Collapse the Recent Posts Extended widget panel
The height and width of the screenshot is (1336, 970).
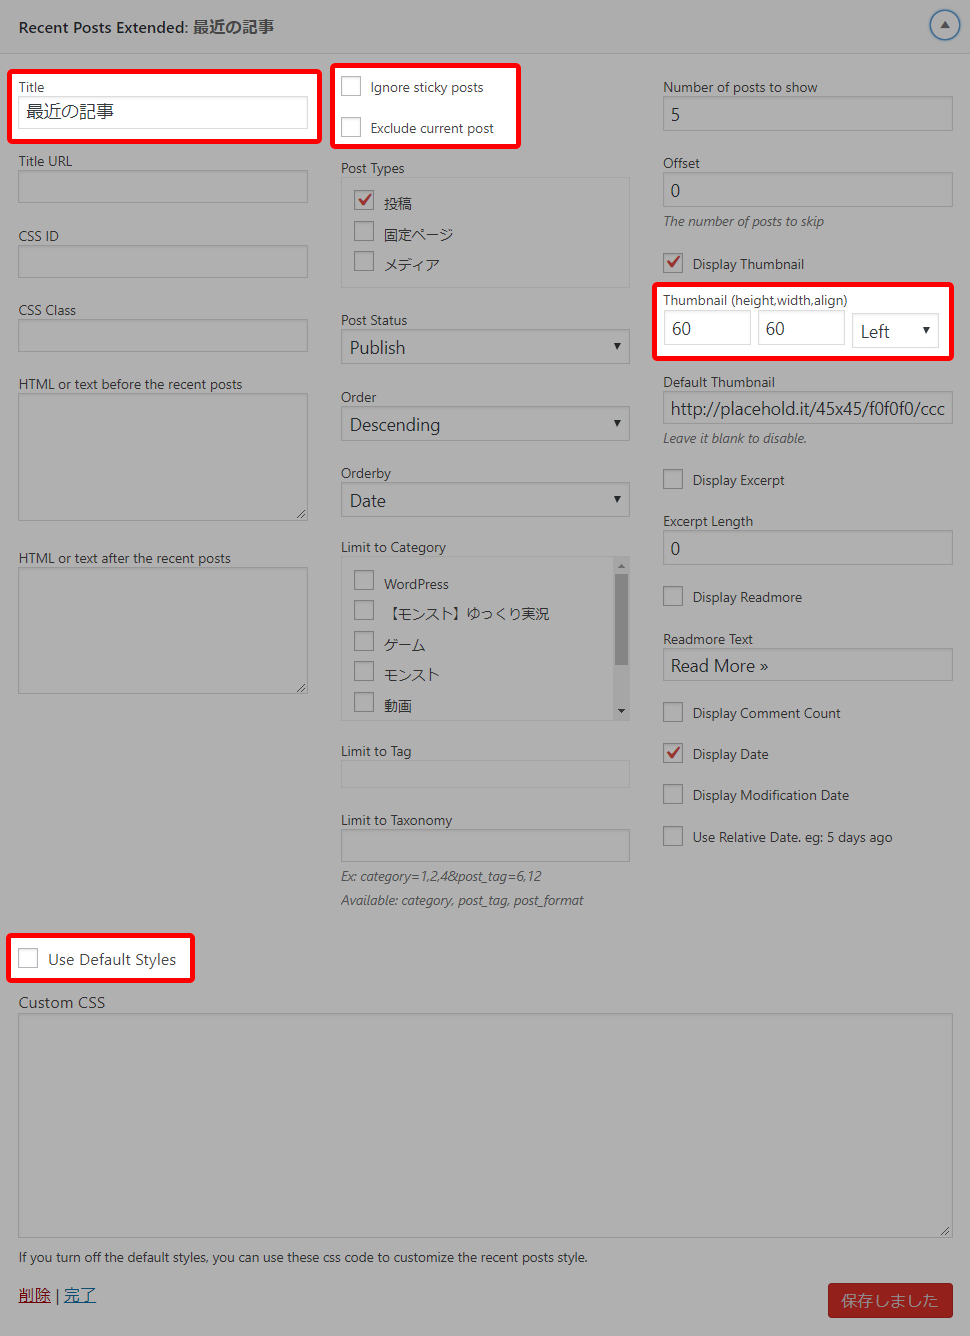tap(944, 25)
